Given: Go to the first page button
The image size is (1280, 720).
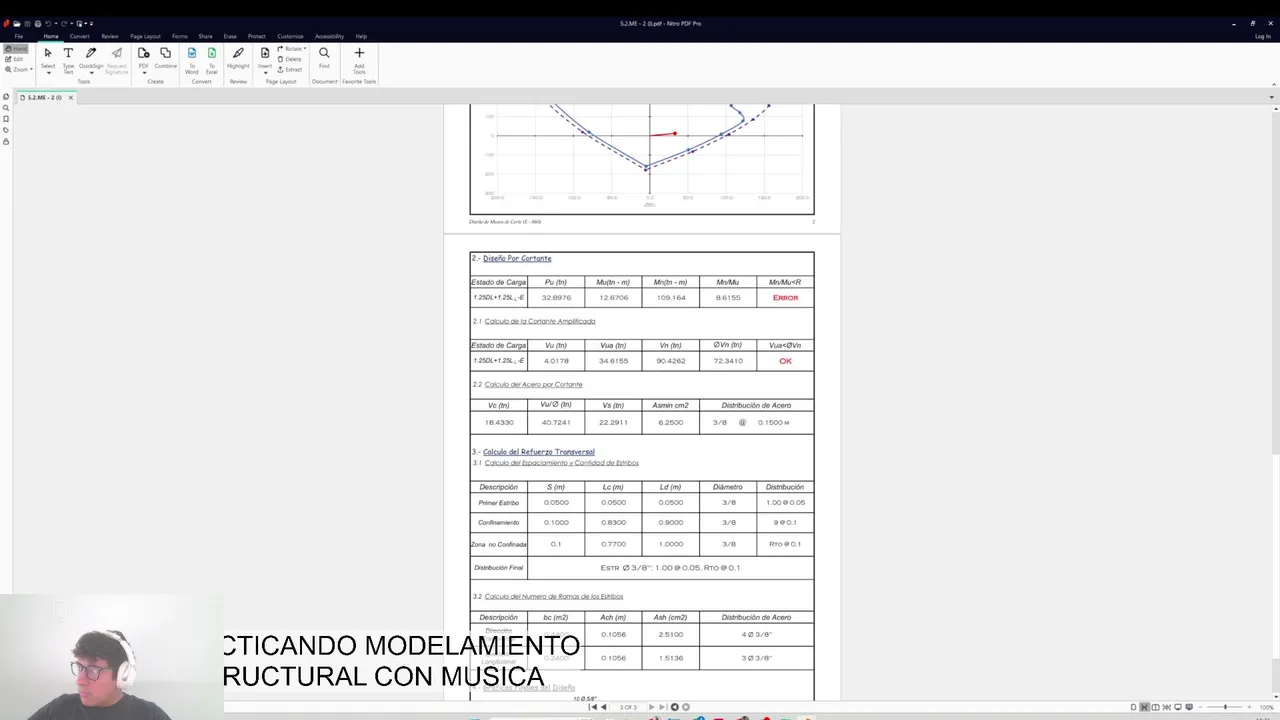Looking at the screenshot, I should (x=592, y=707).
